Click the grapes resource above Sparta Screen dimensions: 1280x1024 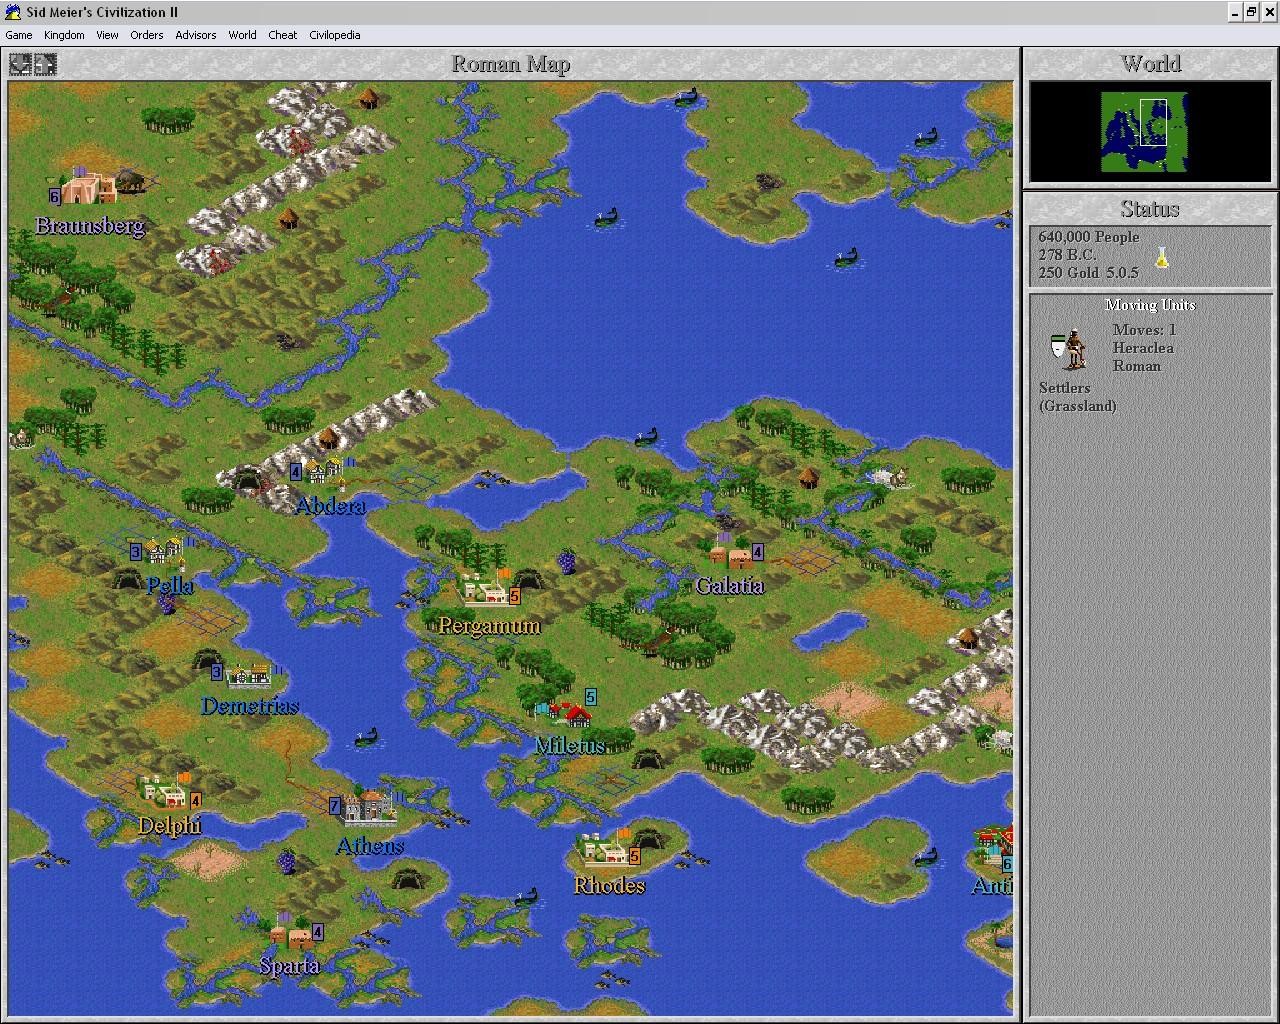287,862
